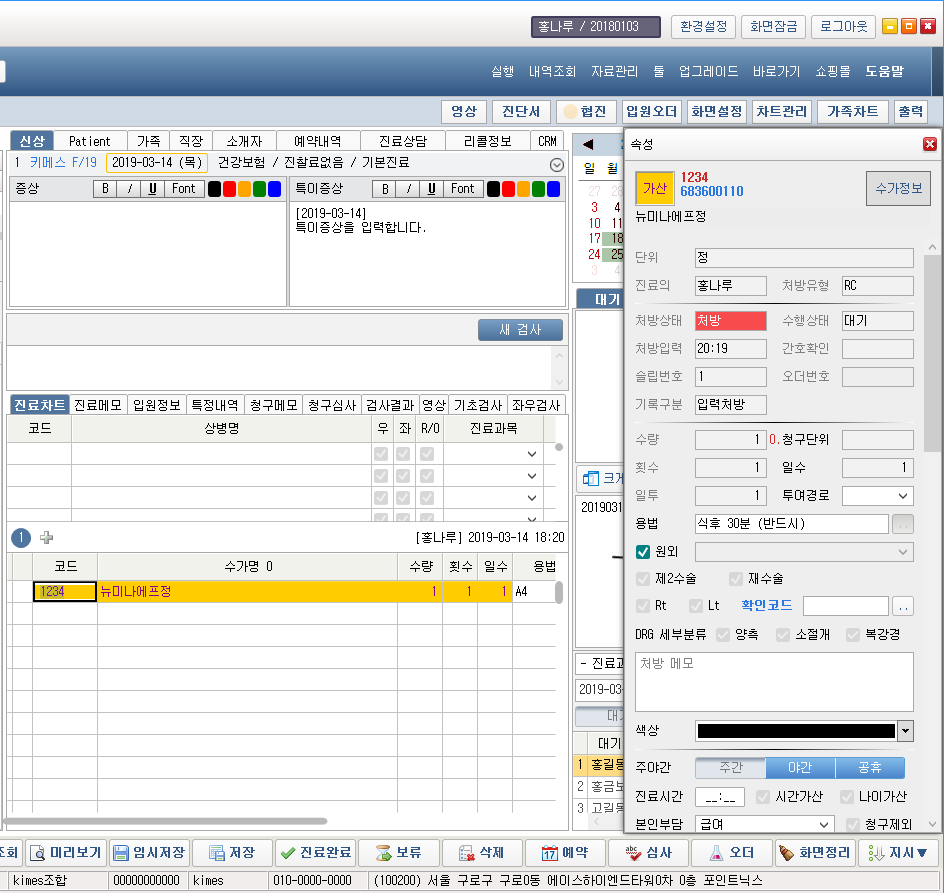Open 예약 (reservation) calendar button
The image size is (944, 893).
(x=565, y=853)
